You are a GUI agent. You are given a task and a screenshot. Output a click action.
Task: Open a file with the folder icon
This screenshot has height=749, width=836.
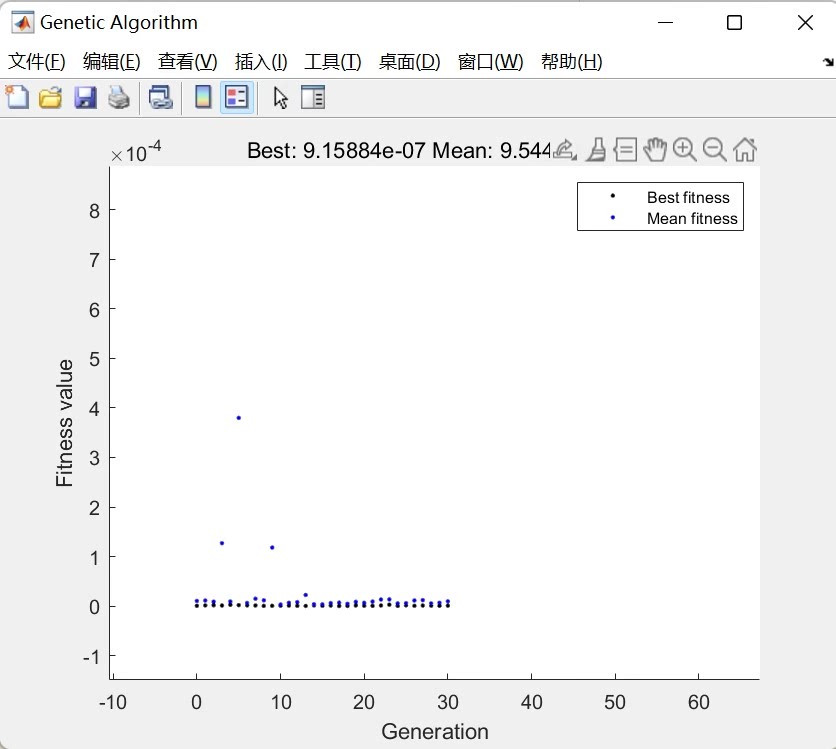(51, 98)
